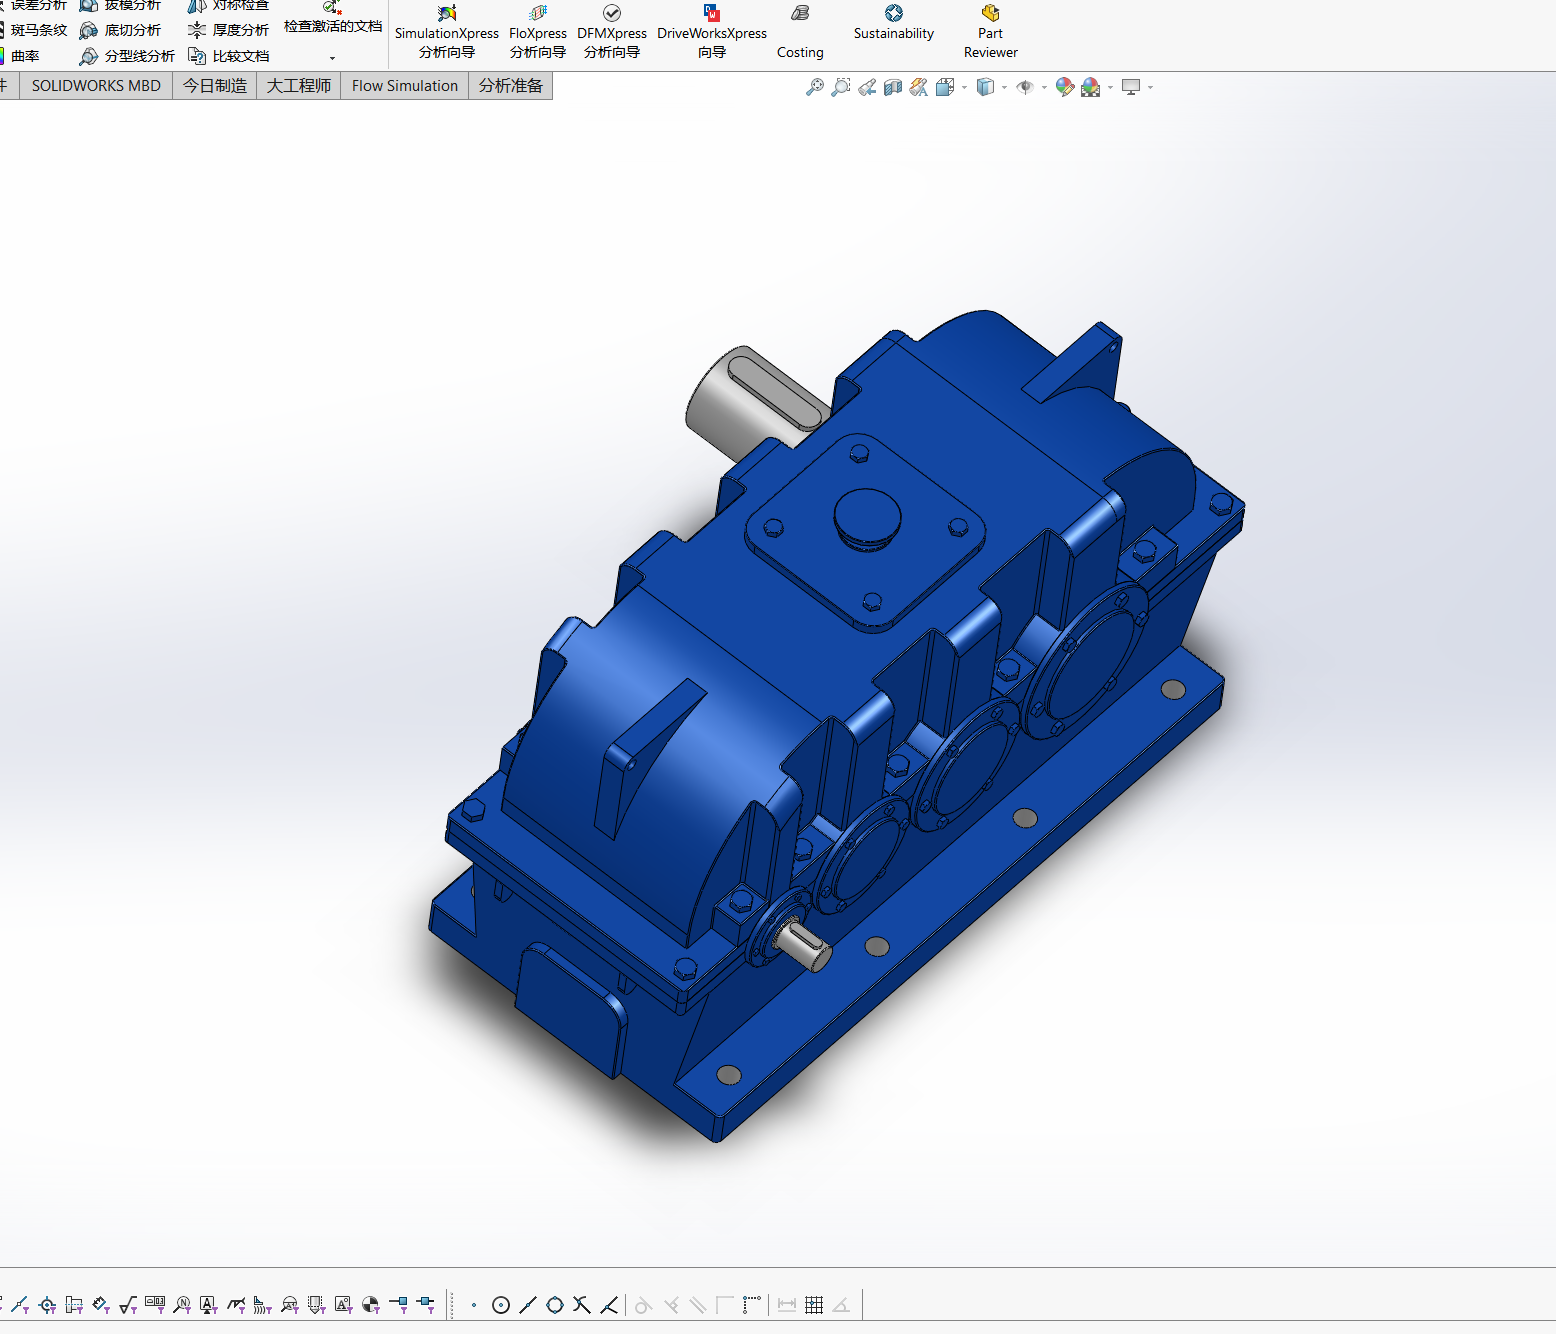Open Check Active Document (检查激活的文档)
The image size is (1556, 1334).
pos(333,18)
